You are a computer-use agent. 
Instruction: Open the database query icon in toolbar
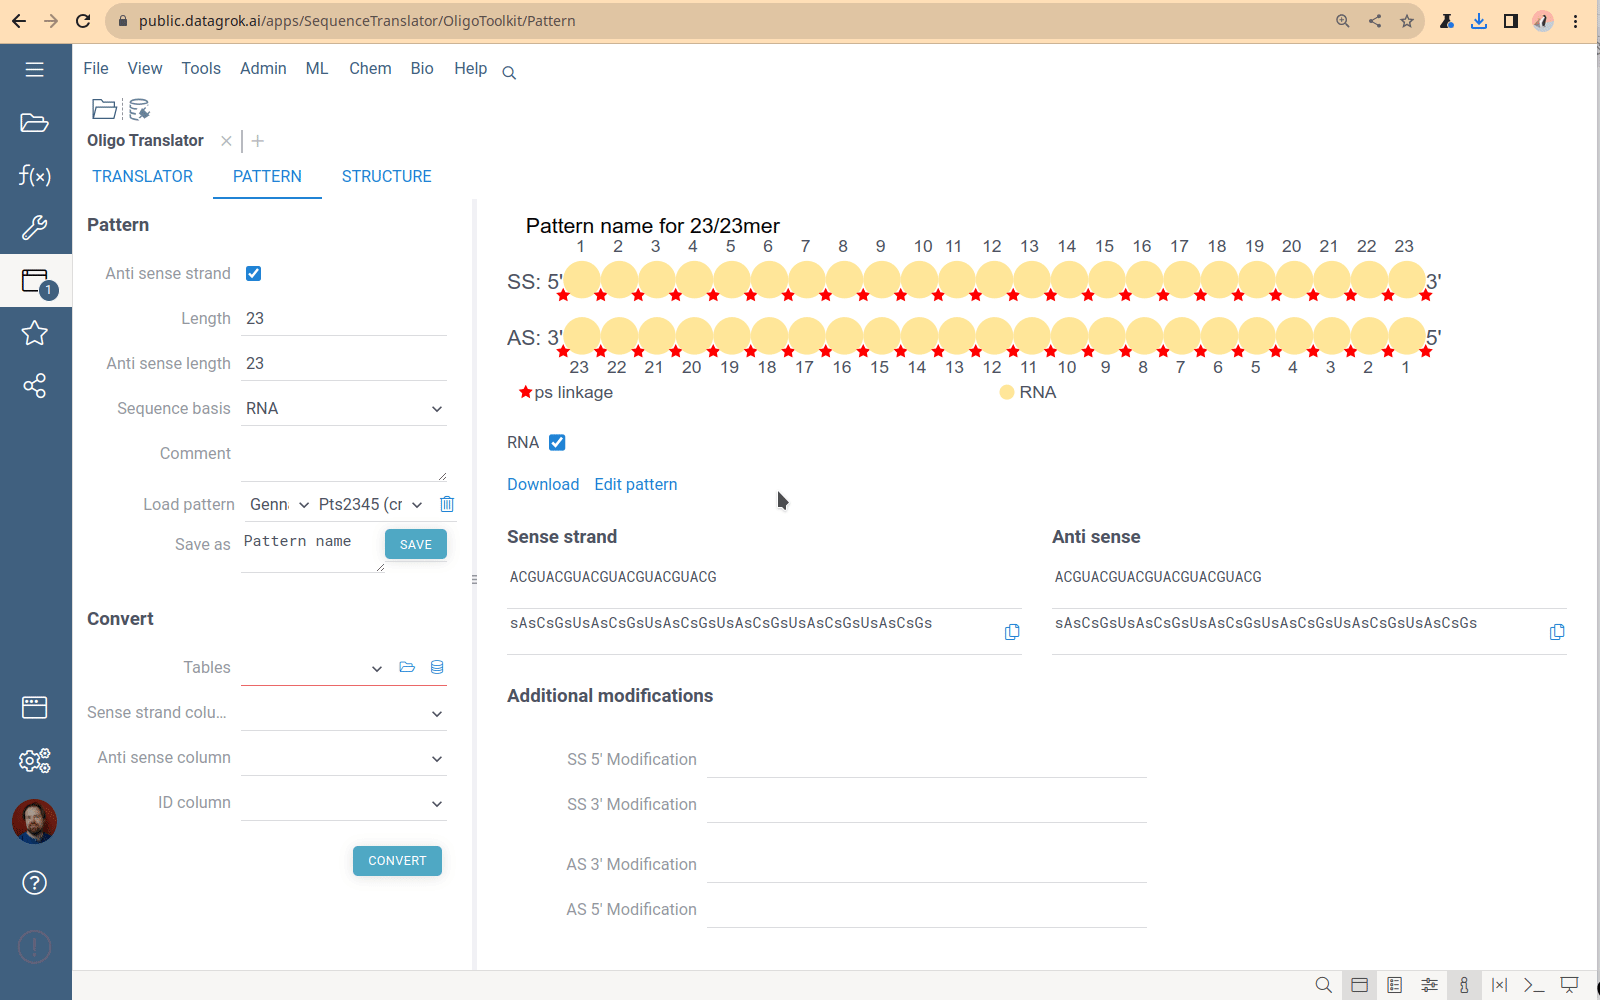pos(139,109)
